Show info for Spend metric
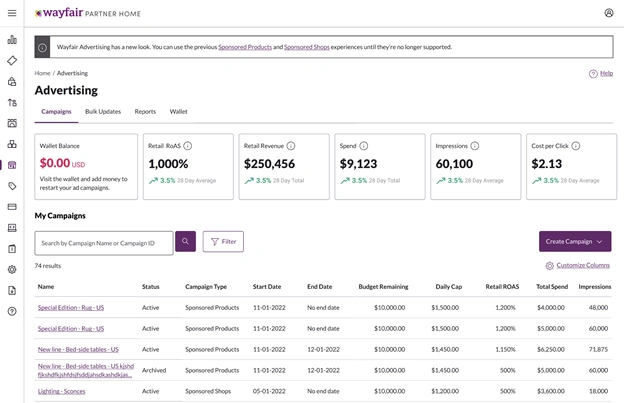Screen dimensions: 624x403 [x=364, y=146]
